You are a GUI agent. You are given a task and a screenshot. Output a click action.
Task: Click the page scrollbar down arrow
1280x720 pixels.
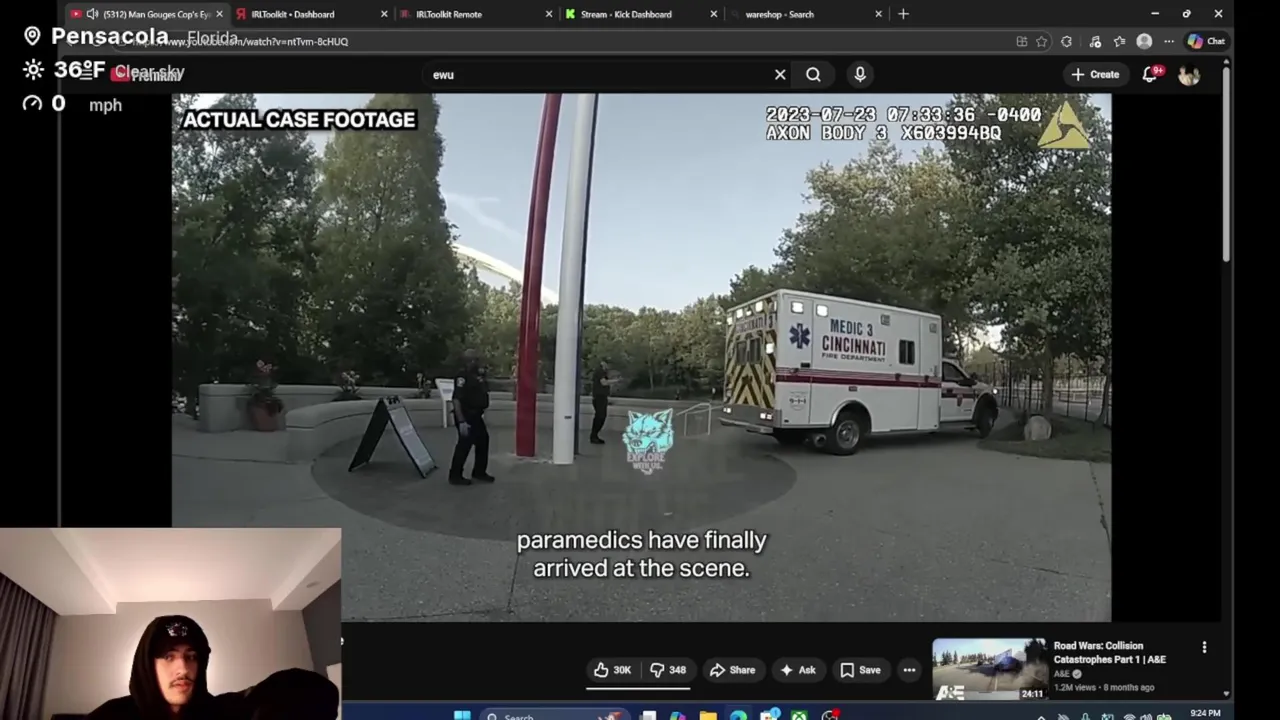[1226, 694]
